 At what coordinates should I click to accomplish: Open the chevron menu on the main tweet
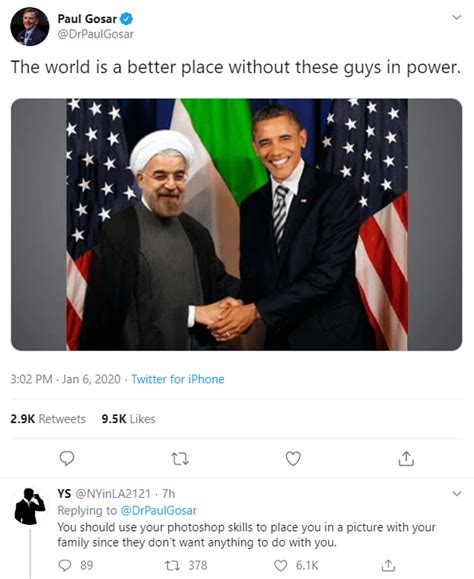pos(457,17)
